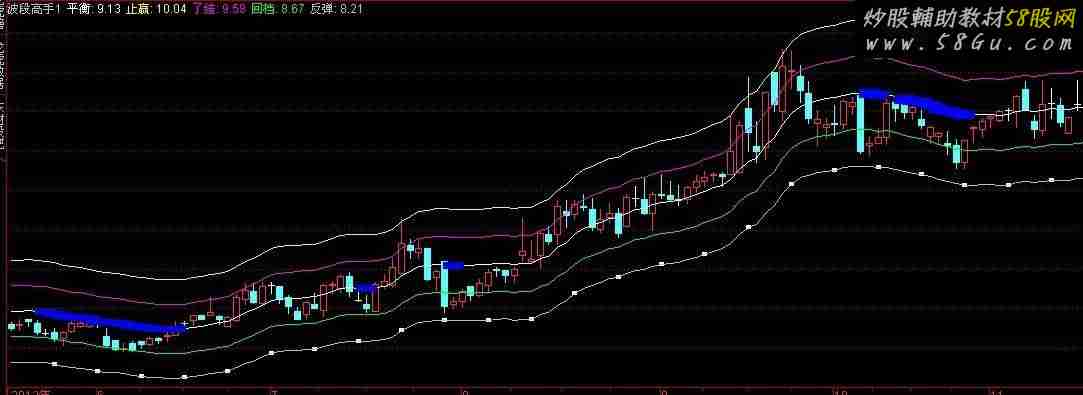Screen dimensions: 1083x395
Task: Click the 止赢 10.04 indicator value
Action: coord(157,8)
